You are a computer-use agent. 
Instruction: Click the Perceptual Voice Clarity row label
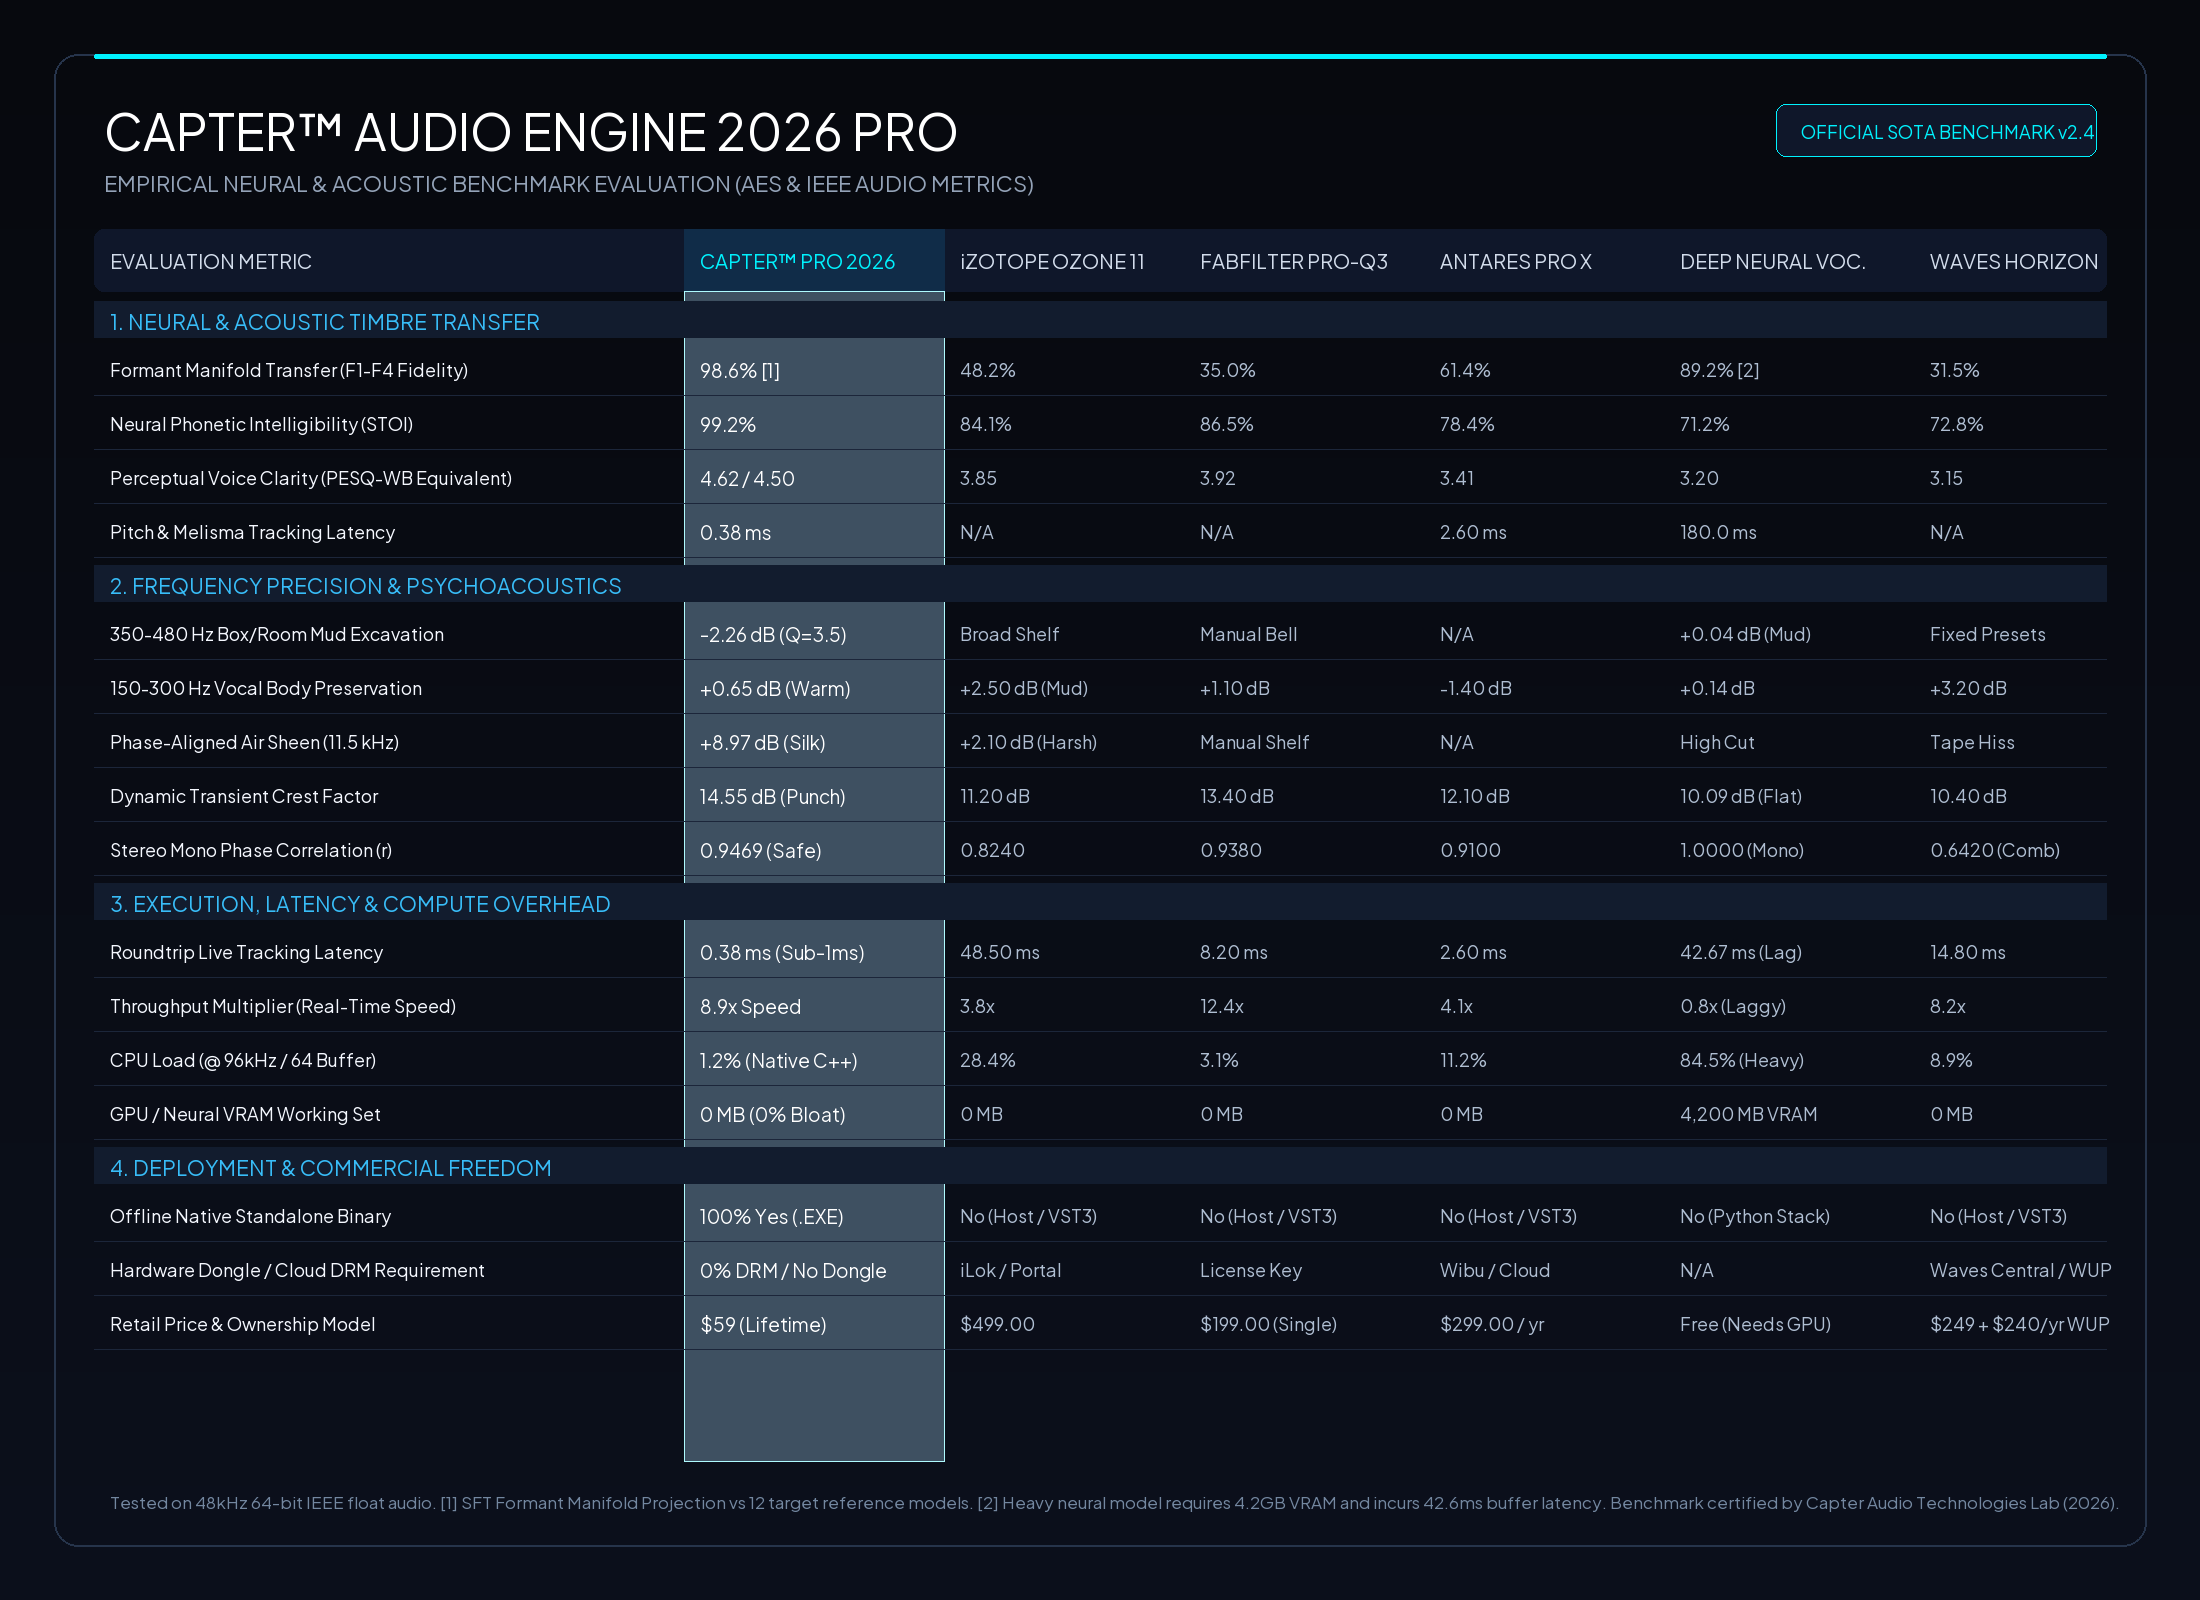tap(311, 478)
